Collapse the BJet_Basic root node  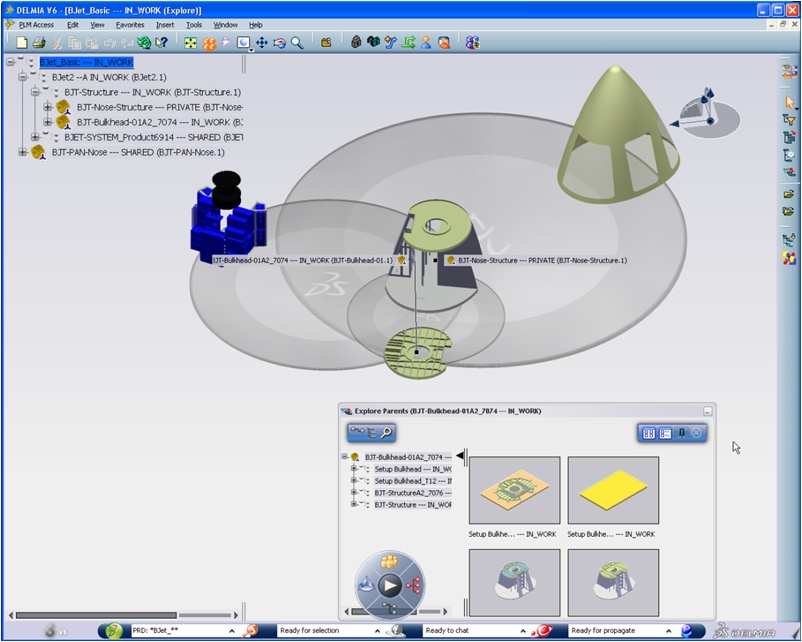(x=10, y=62)
